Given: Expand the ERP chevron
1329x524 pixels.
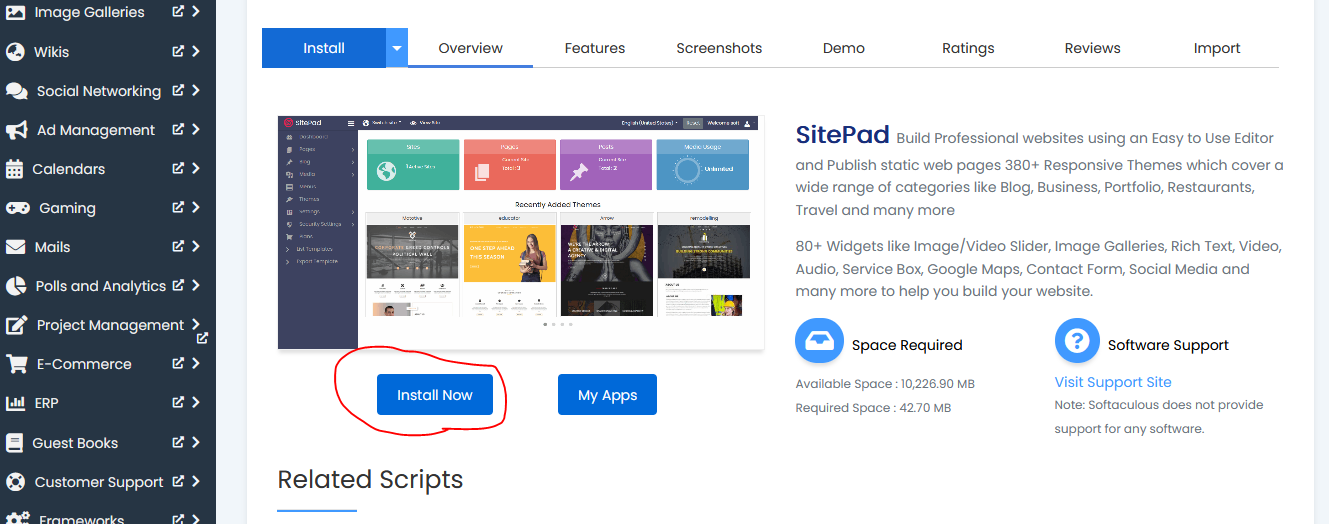Looking at the screenshot, I should tap(196, 402).
